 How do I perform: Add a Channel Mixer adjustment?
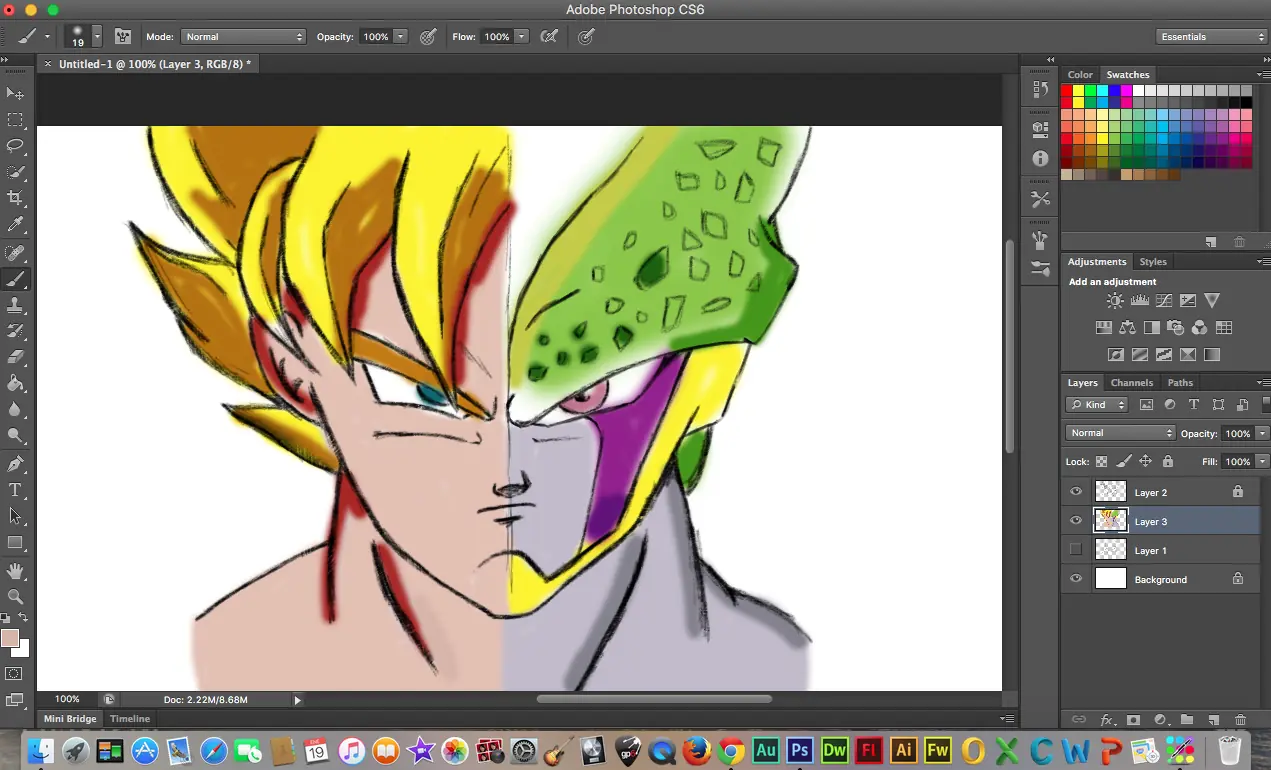1199,327
